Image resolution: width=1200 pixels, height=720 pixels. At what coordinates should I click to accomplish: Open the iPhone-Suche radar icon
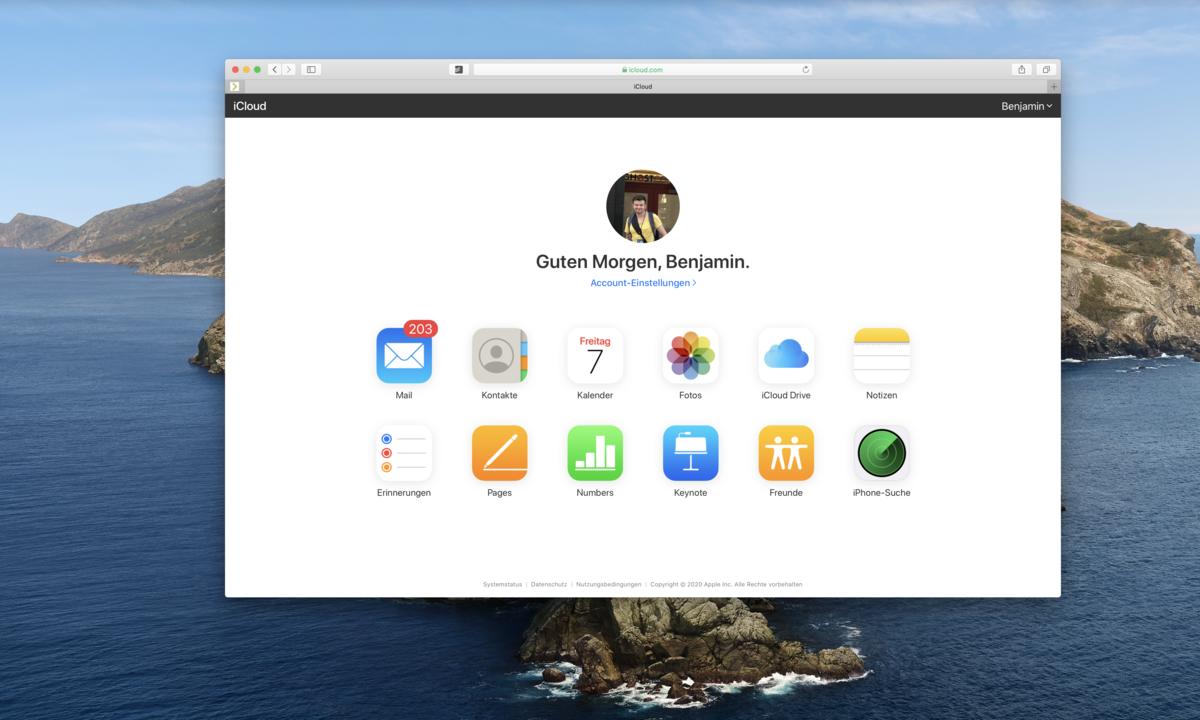(x=881, y=453)
